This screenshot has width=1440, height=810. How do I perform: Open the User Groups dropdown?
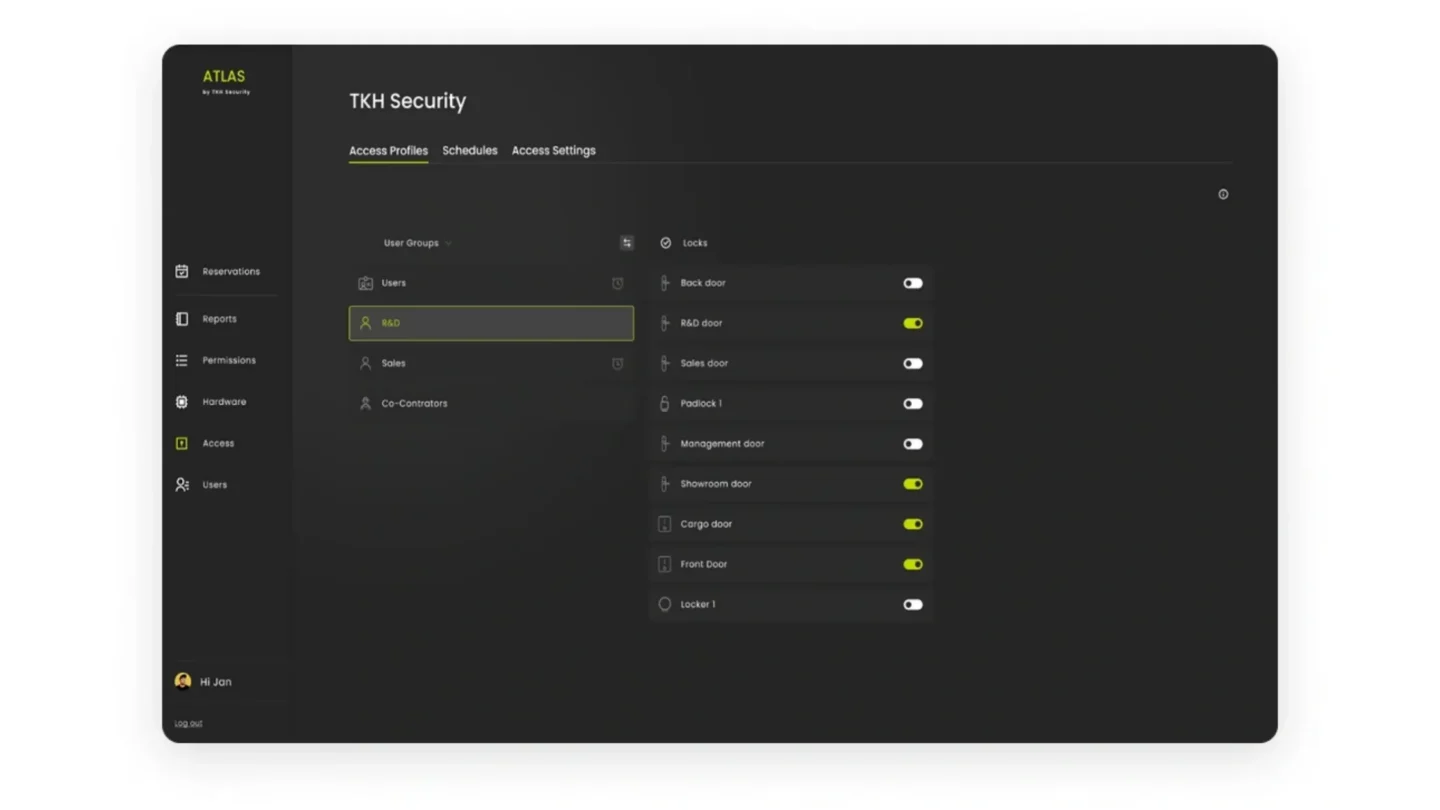418,243
